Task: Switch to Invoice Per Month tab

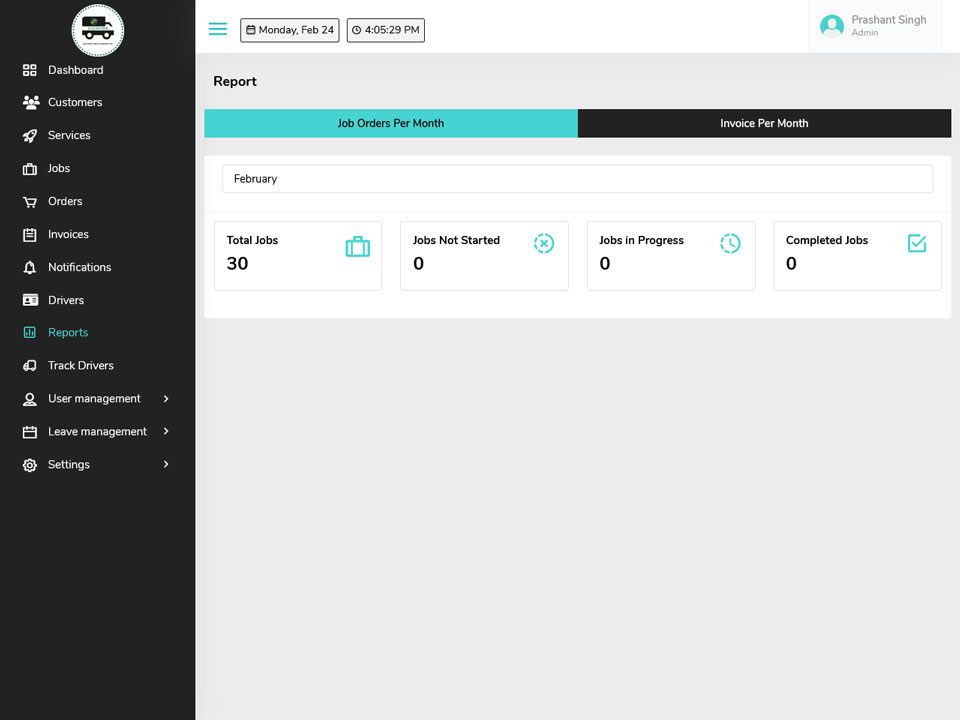Action: (764, 123)
